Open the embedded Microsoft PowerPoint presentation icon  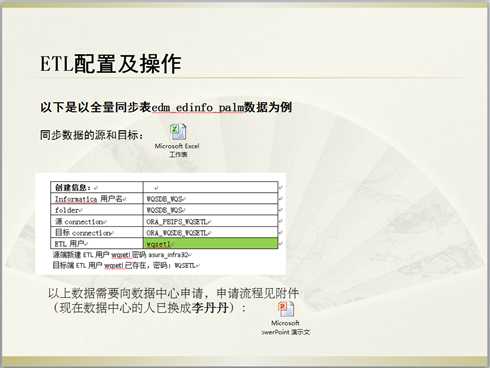pos(286,310)
